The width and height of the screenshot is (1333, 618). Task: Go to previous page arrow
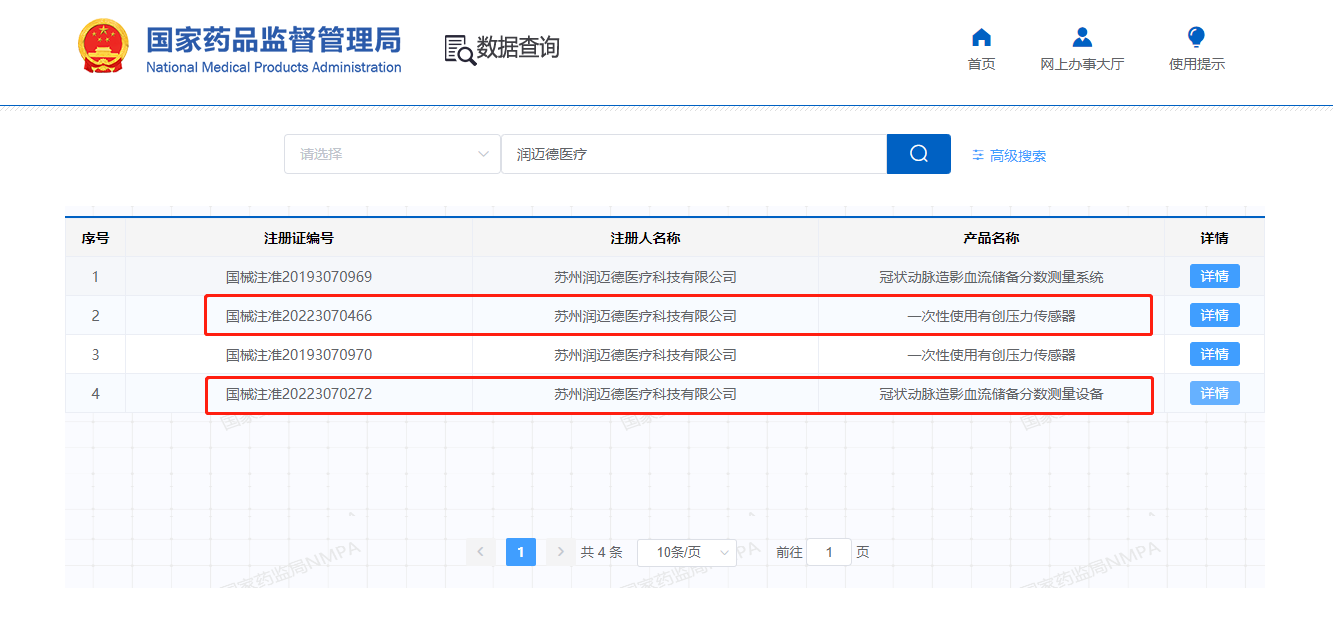480,552
